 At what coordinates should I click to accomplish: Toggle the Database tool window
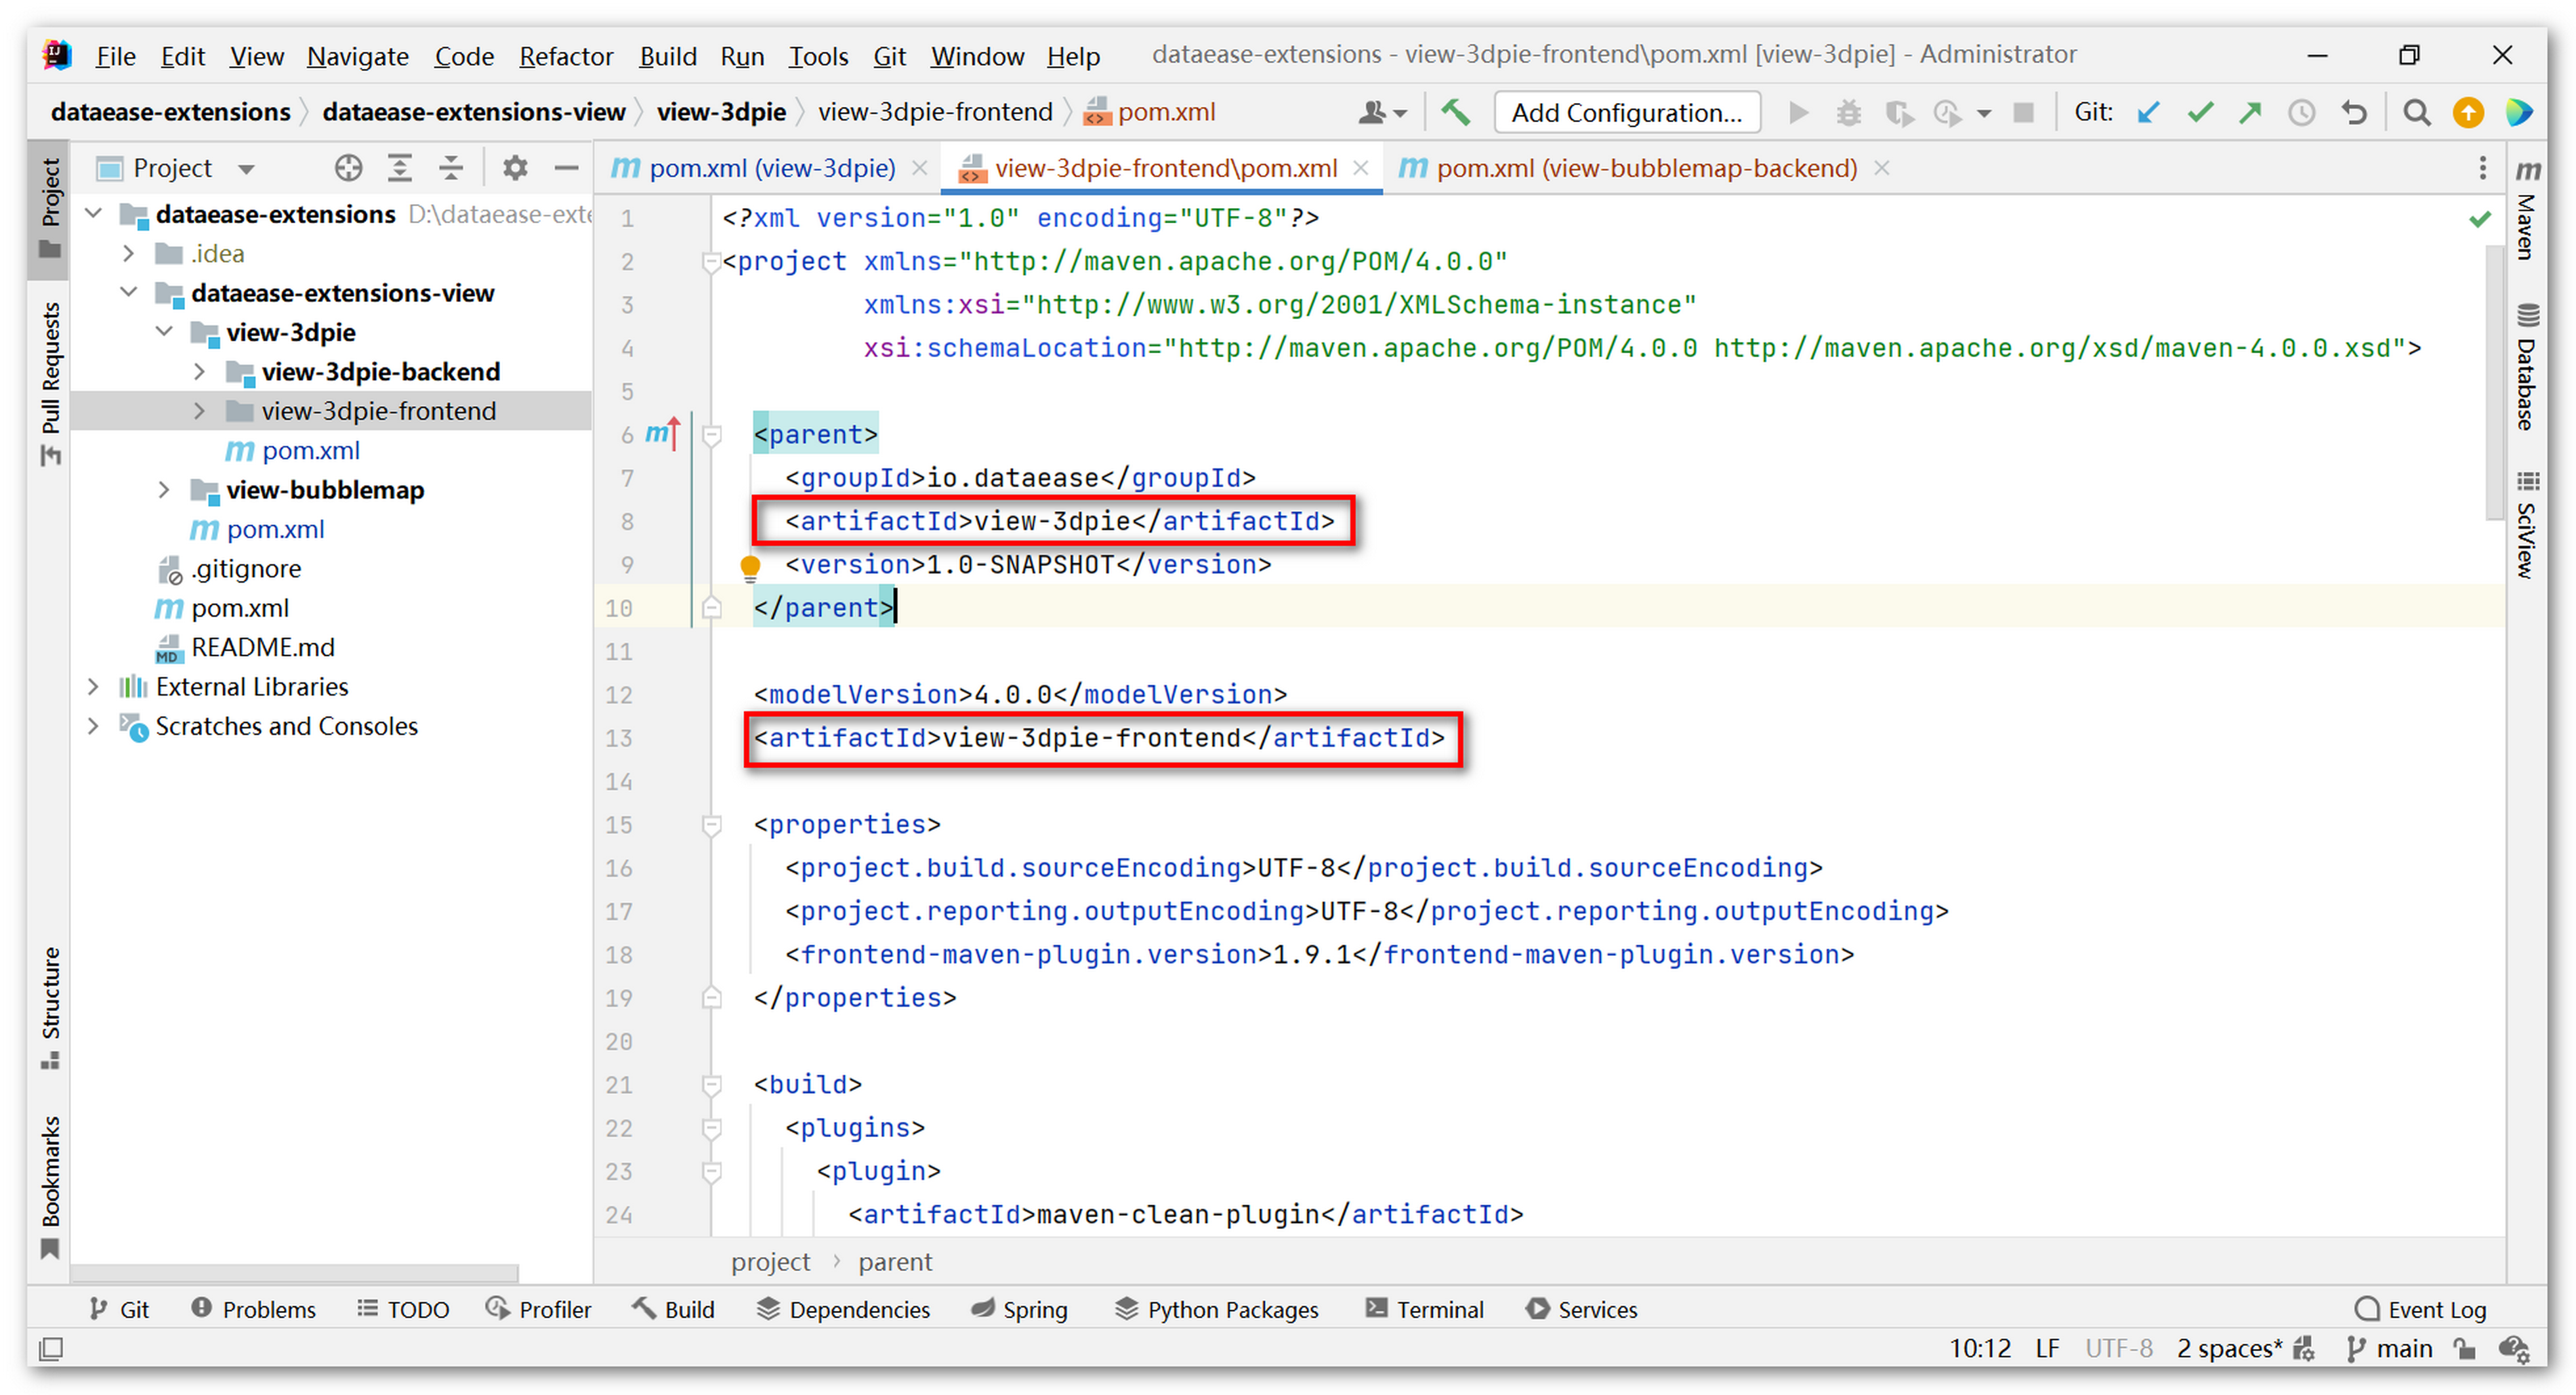pyautogui.click(x=2527, y=366)
